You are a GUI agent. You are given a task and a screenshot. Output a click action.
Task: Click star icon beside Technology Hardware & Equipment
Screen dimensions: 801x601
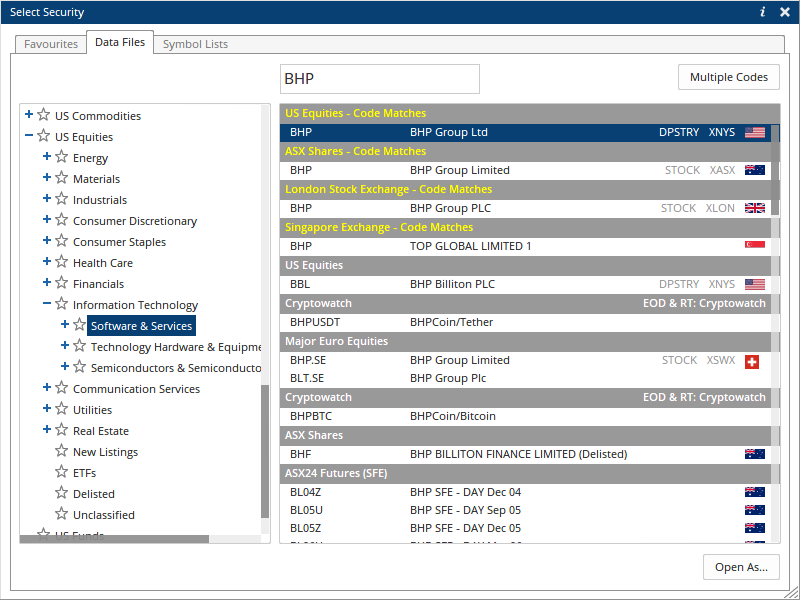coord(80,345)
